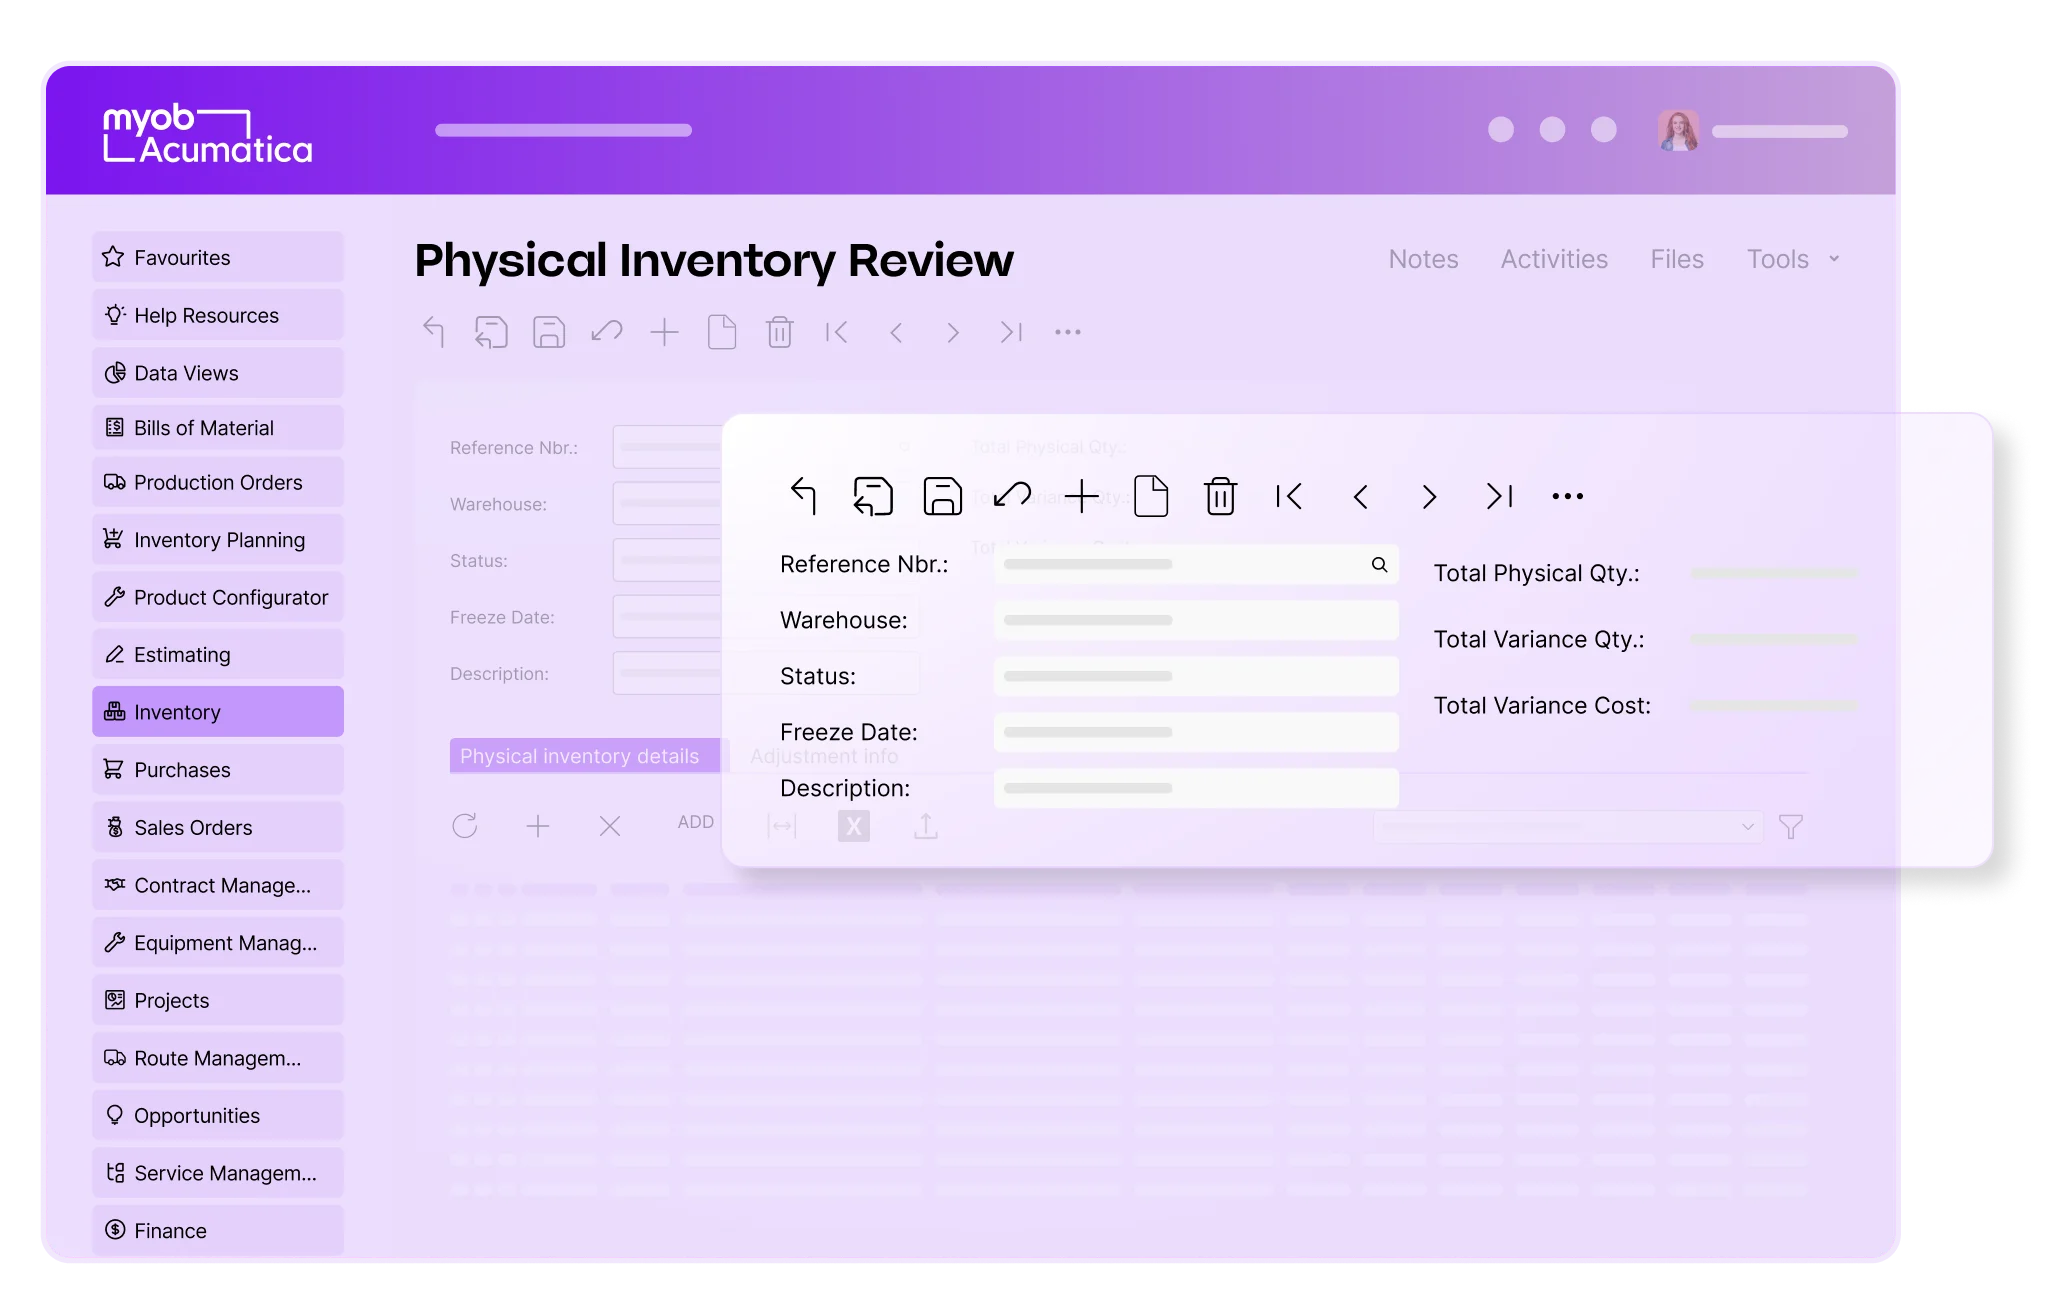Click faded Save and Close under page title

coord(491,332)
